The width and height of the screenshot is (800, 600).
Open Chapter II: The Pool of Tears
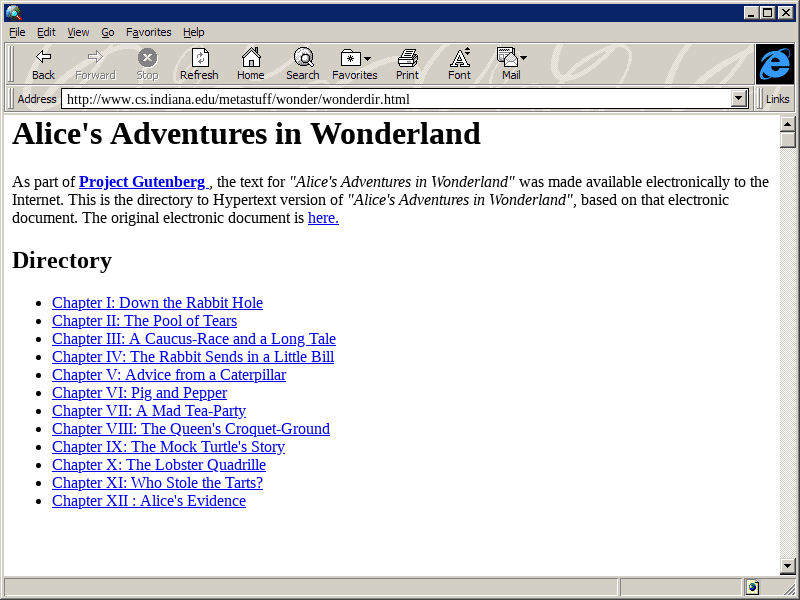coord(144,320)
